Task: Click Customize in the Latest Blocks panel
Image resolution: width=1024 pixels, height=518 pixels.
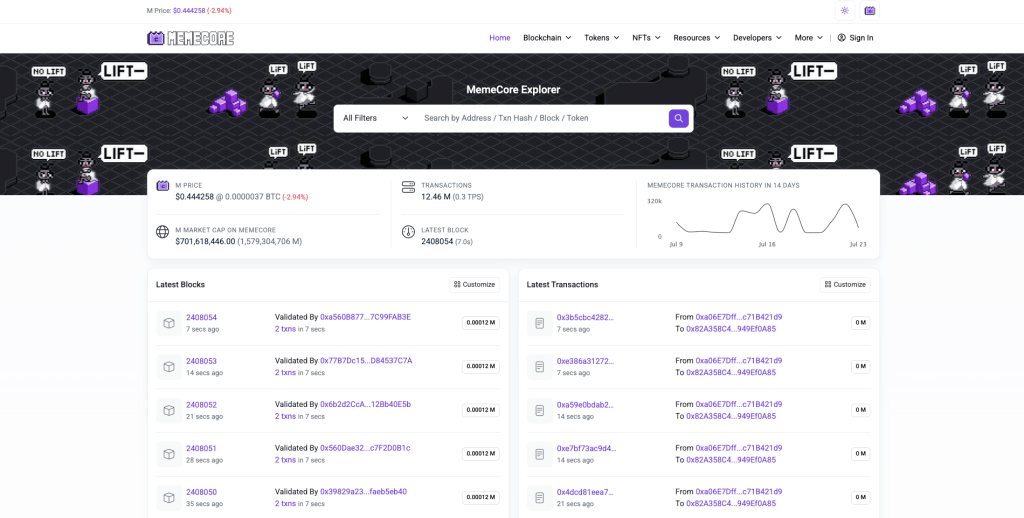Action: pyautogui.click(x=474, y=284)
